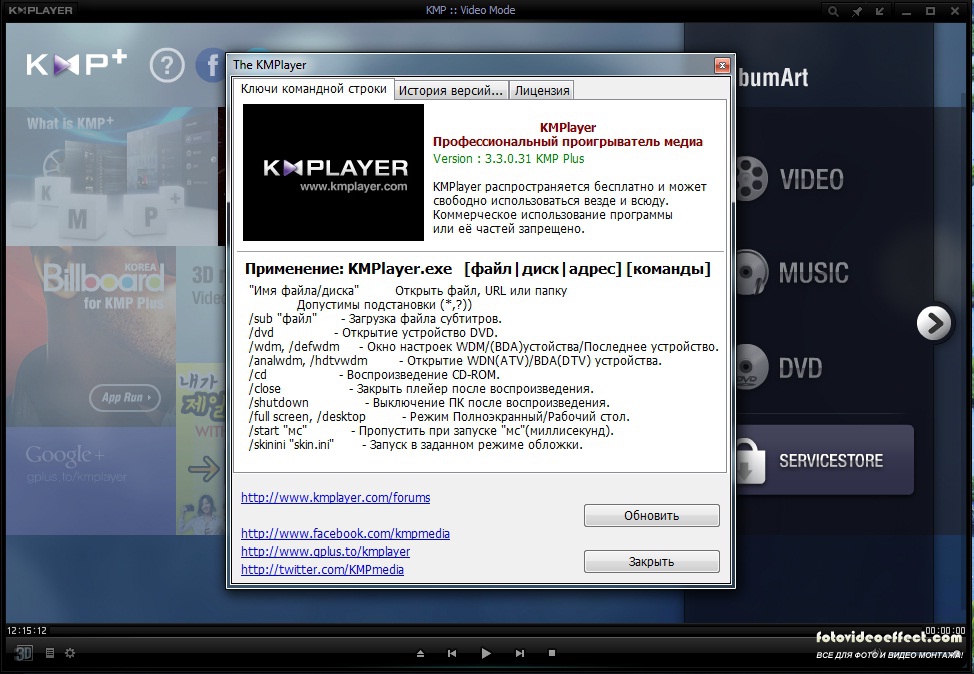The height and width of the screenshot is (674, 974).
Task: Open the Facebook icon in KMP+ header
Action: (x=211, y=65)
